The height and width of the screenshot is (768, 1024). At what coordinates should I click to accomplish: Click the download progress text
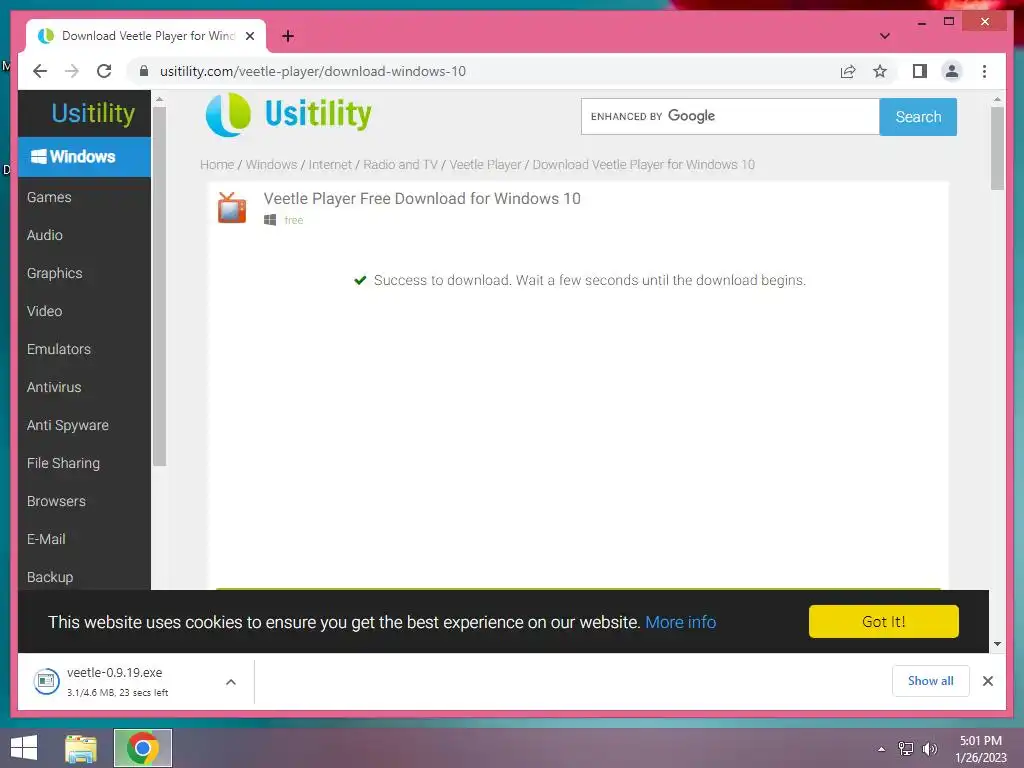point(118,693)
